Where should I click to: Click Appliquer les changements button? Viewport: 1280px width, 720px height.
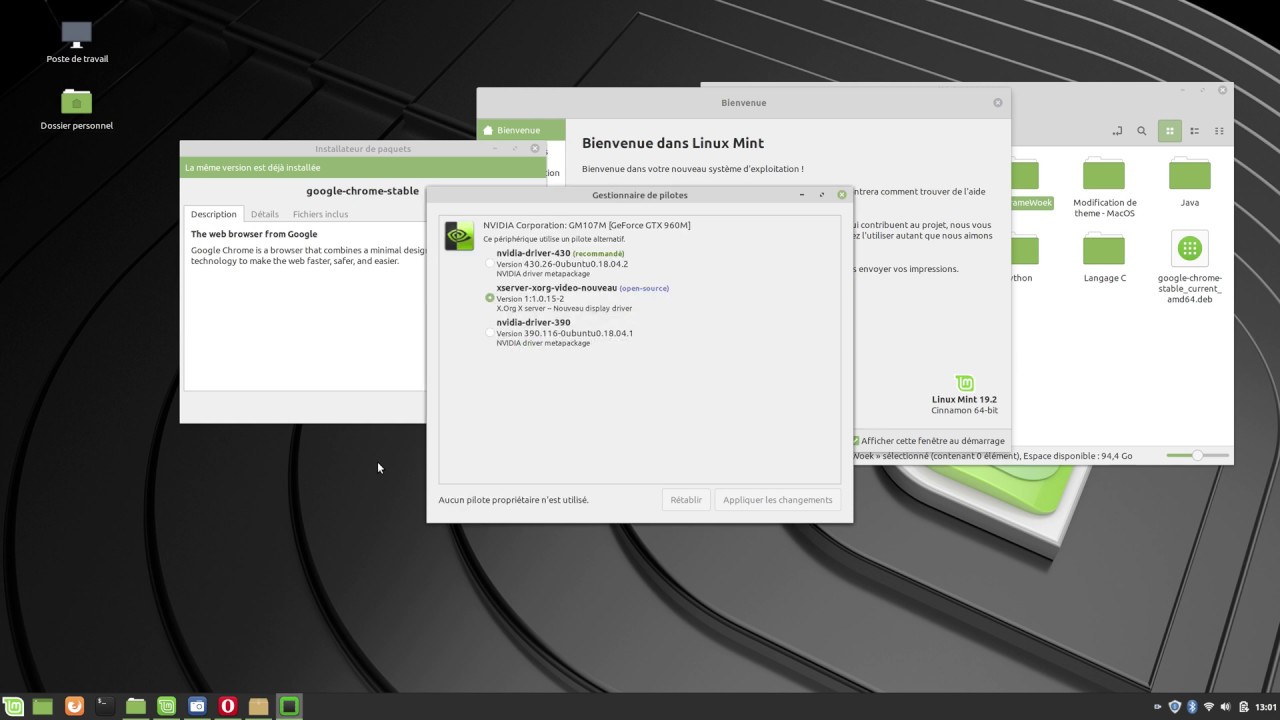tap(778, 500)
